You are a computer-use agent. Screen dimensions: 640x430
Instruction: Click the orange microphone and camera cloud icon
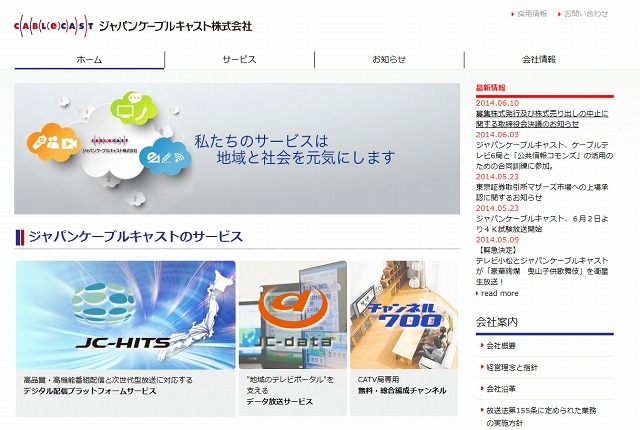coord(53,142)
